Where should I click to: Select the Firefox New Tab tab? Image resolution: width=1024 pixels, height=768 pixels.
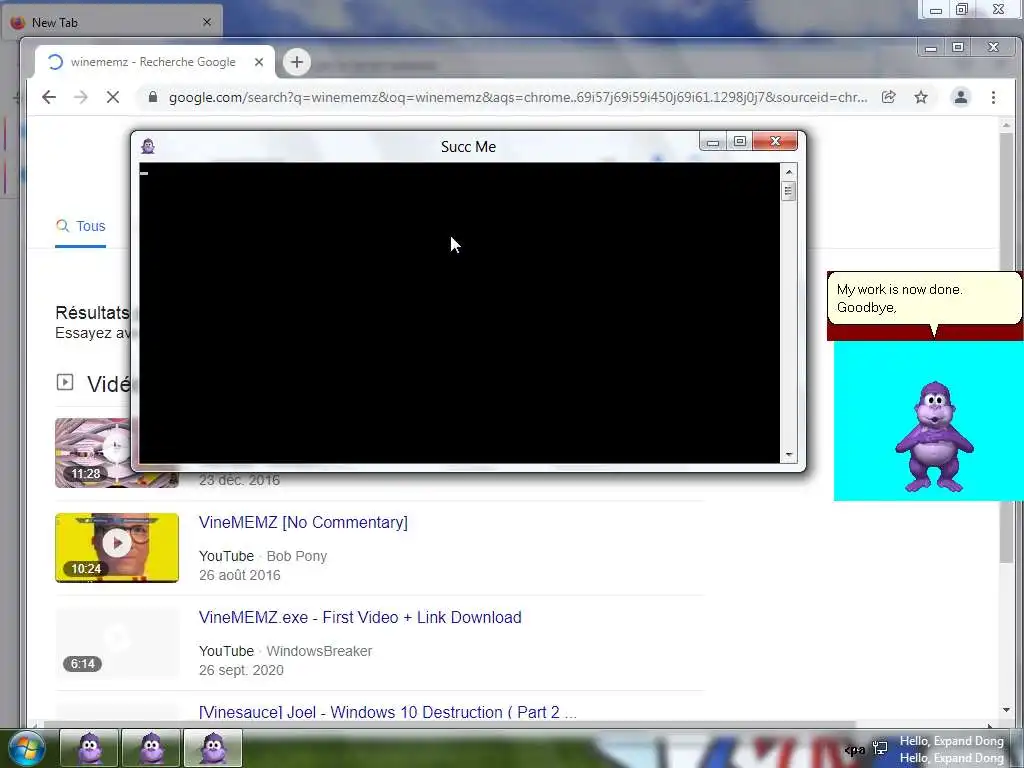(112, 22)
